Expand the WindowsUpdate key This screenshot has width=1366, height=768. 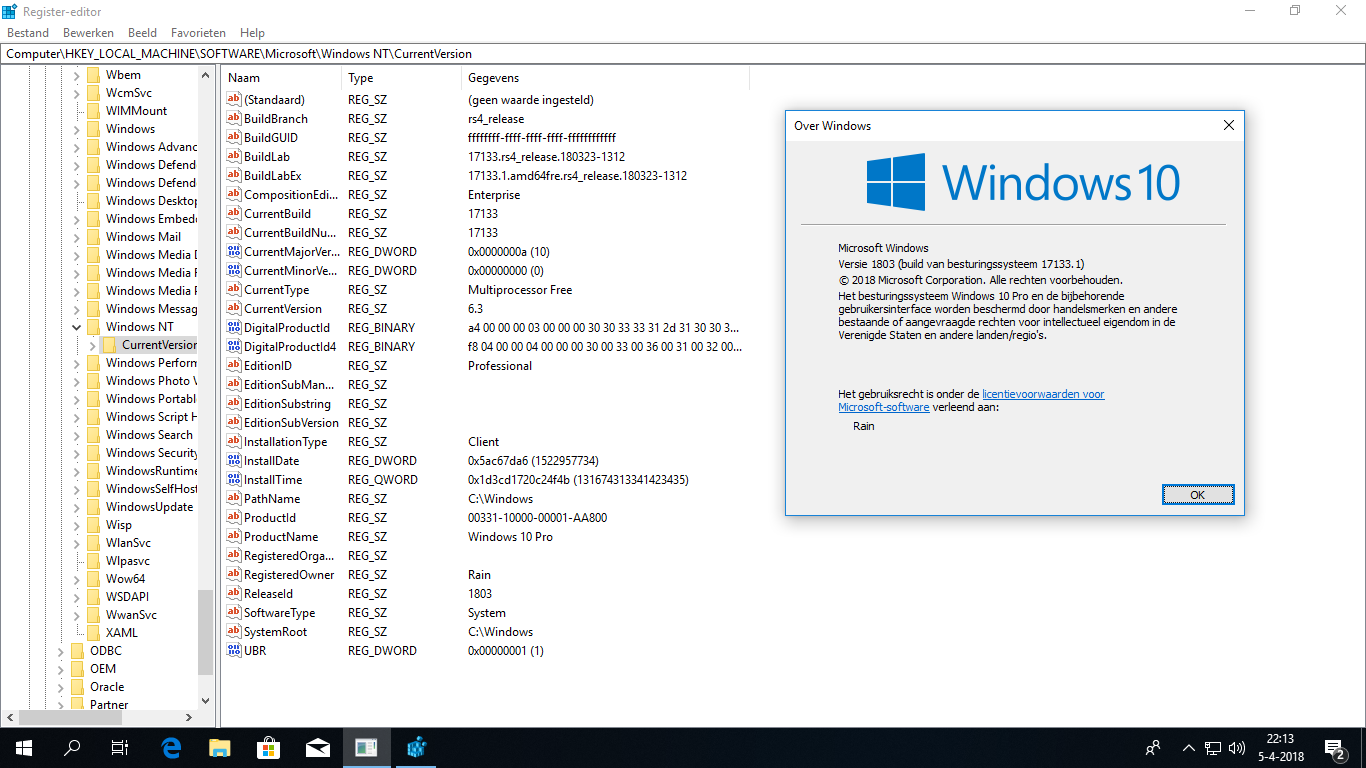pos(76,507)
